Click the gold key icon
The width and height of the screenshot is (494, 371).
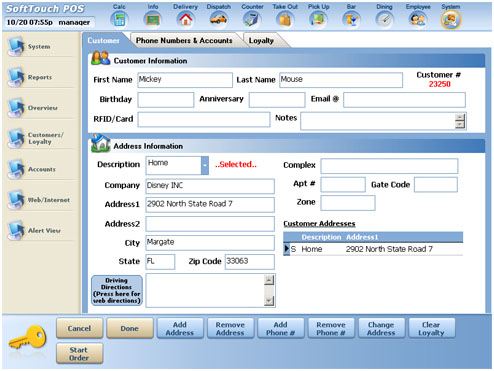point(27,337)
